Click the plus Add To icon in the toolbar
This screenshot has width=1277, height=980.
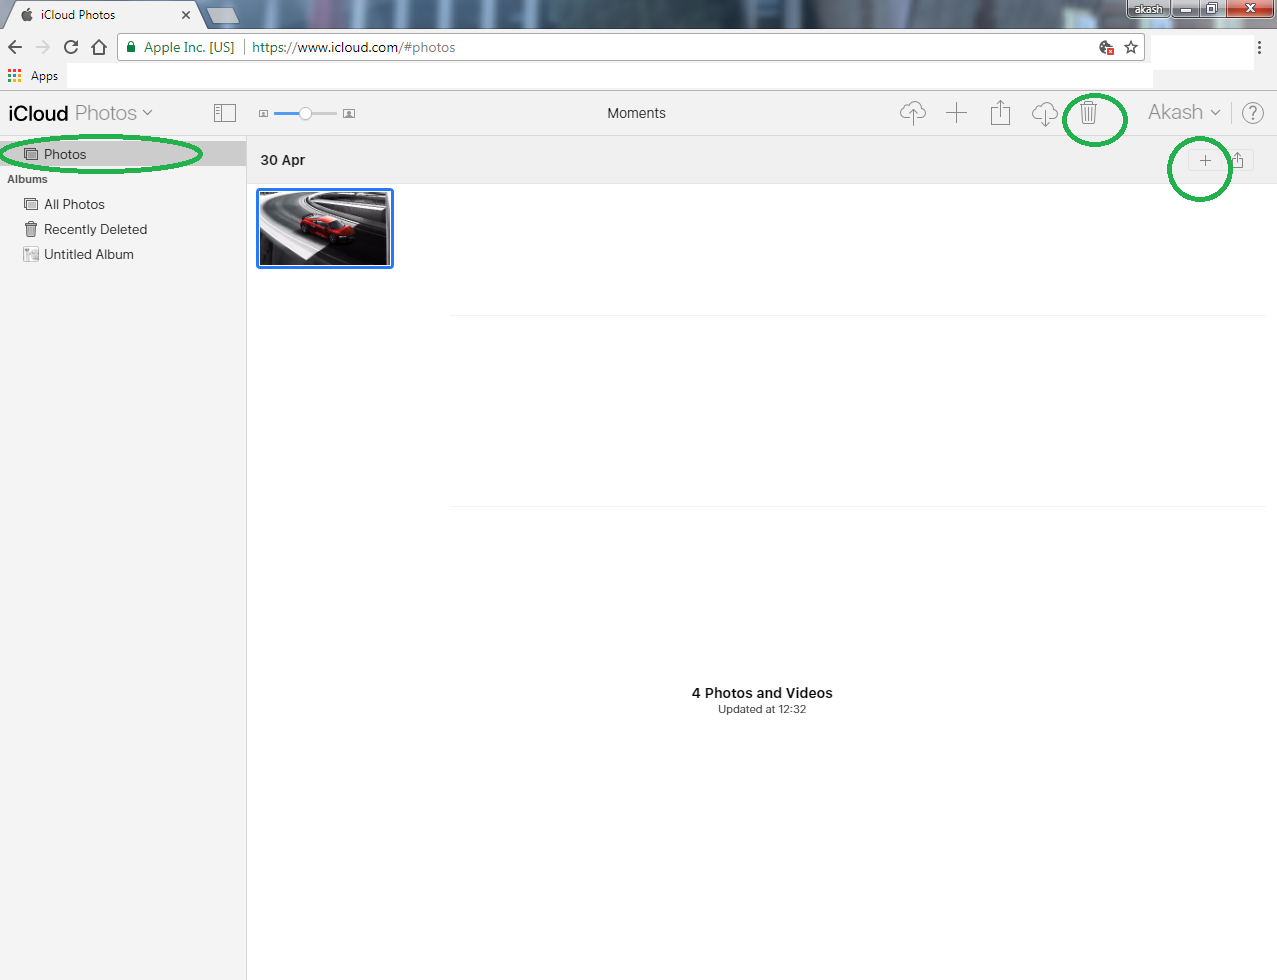click(x=956, y=113)
